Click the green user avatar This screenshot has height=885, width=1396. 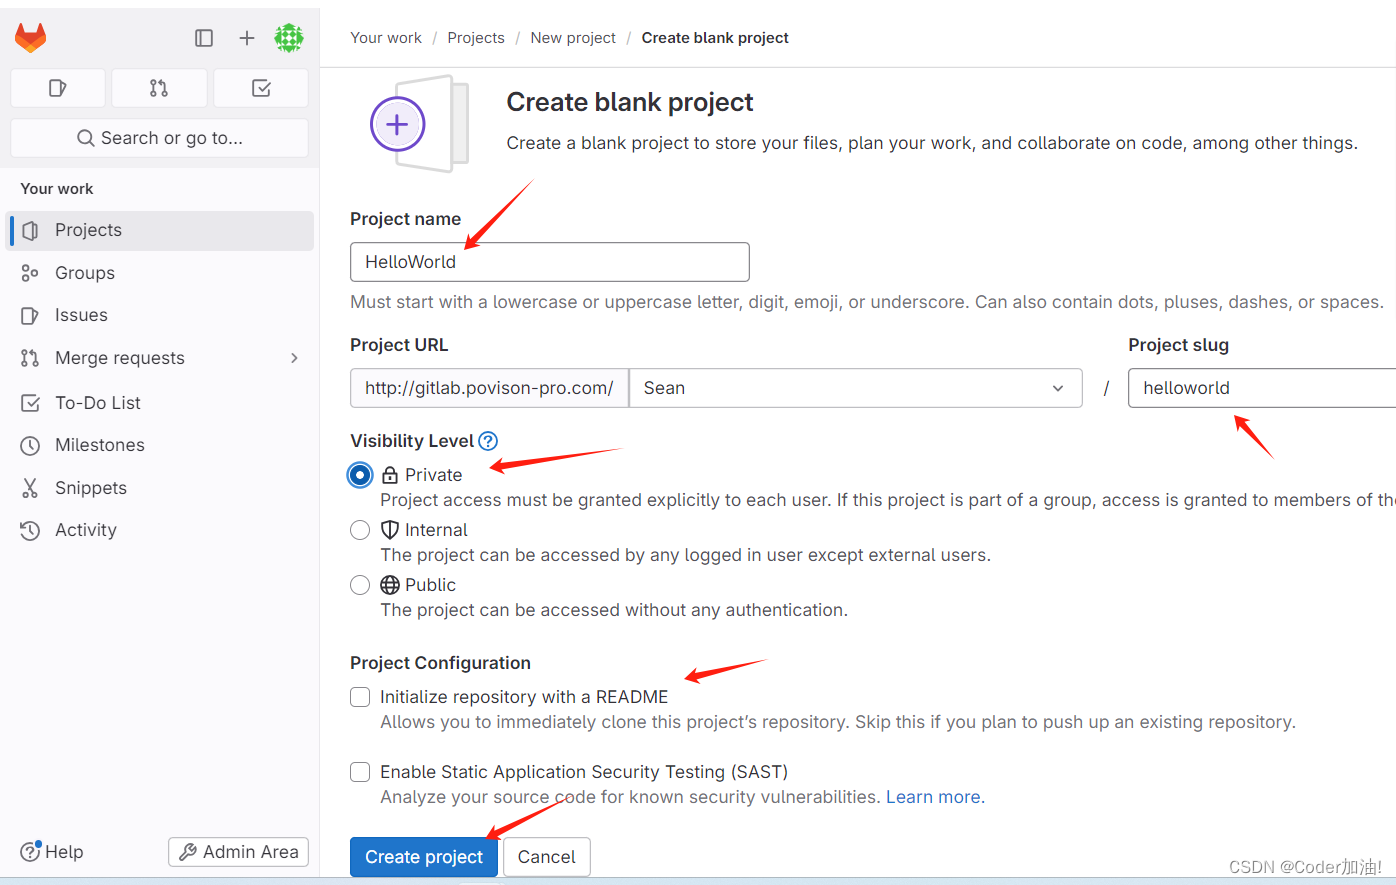click(x=289, y=37)
